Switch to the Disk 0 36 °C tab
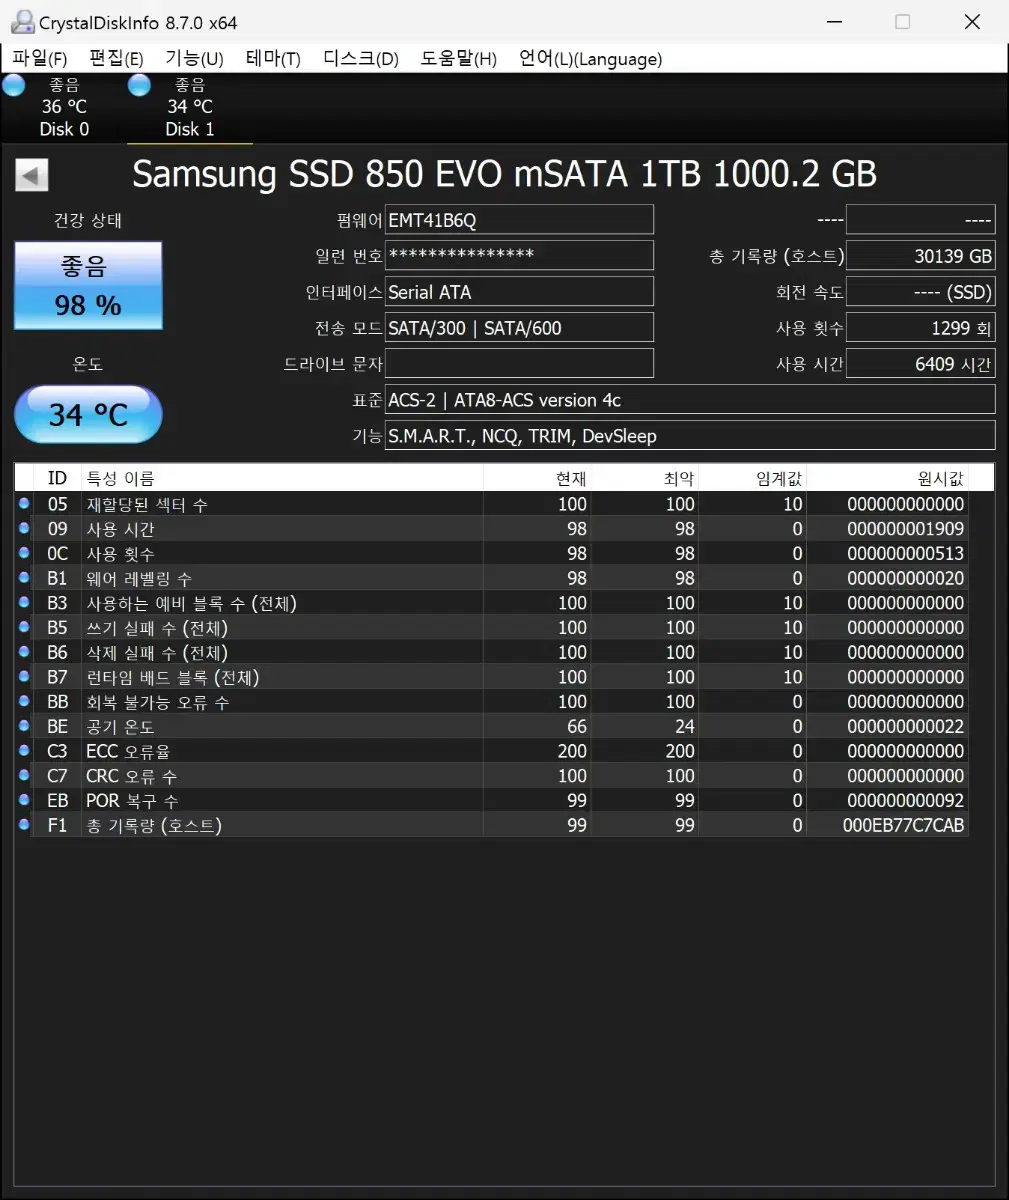1009x1200 pixels. 63,107
